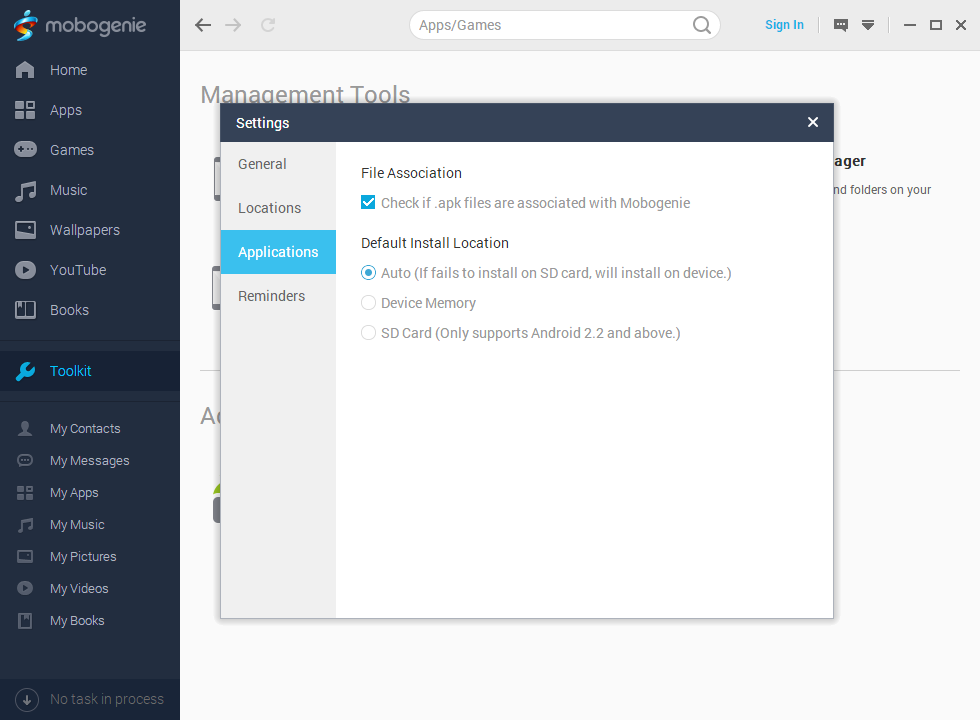Click the Apps/Games search field

coord(550,25)
